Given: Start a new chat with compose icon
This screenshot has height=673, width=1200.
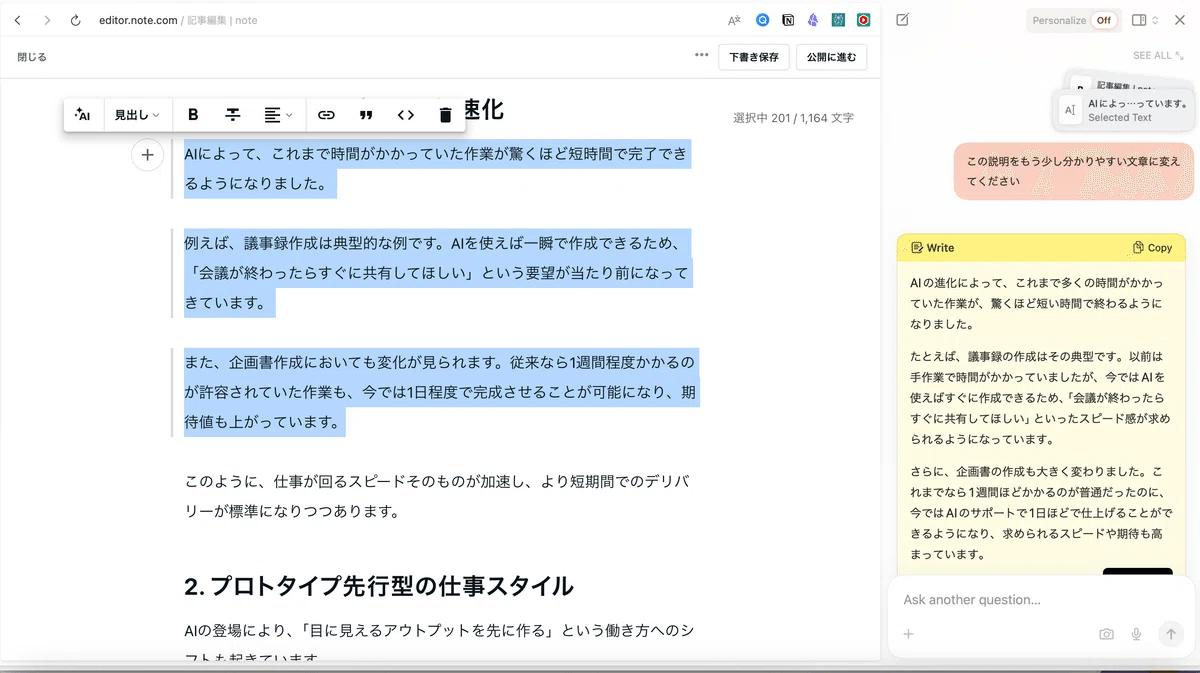Looking at the screenshot, I should tap(903, 20).
